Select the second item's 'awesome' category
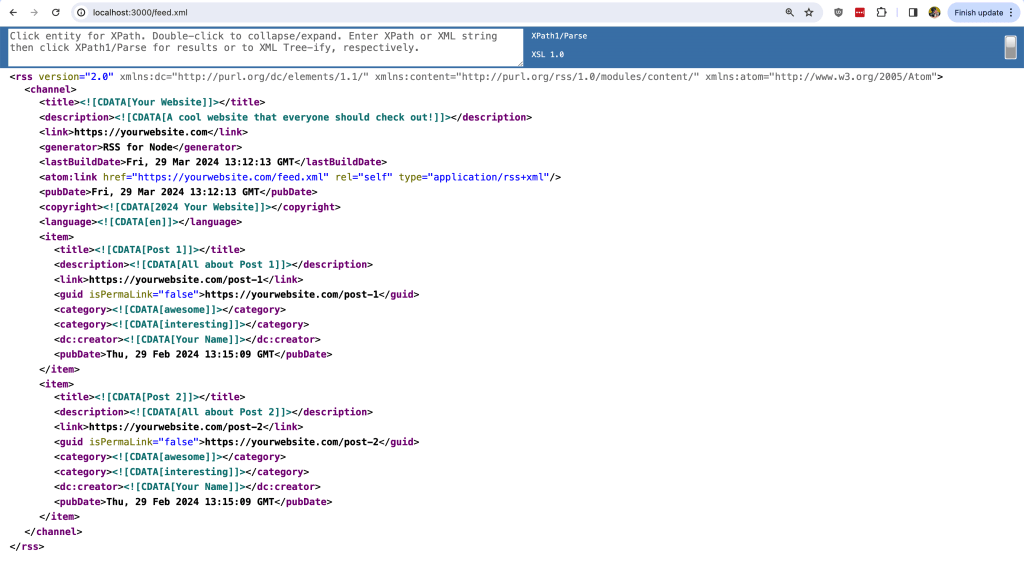The height and width of the screenshot is (567, 1024). [x=170, y=457]
